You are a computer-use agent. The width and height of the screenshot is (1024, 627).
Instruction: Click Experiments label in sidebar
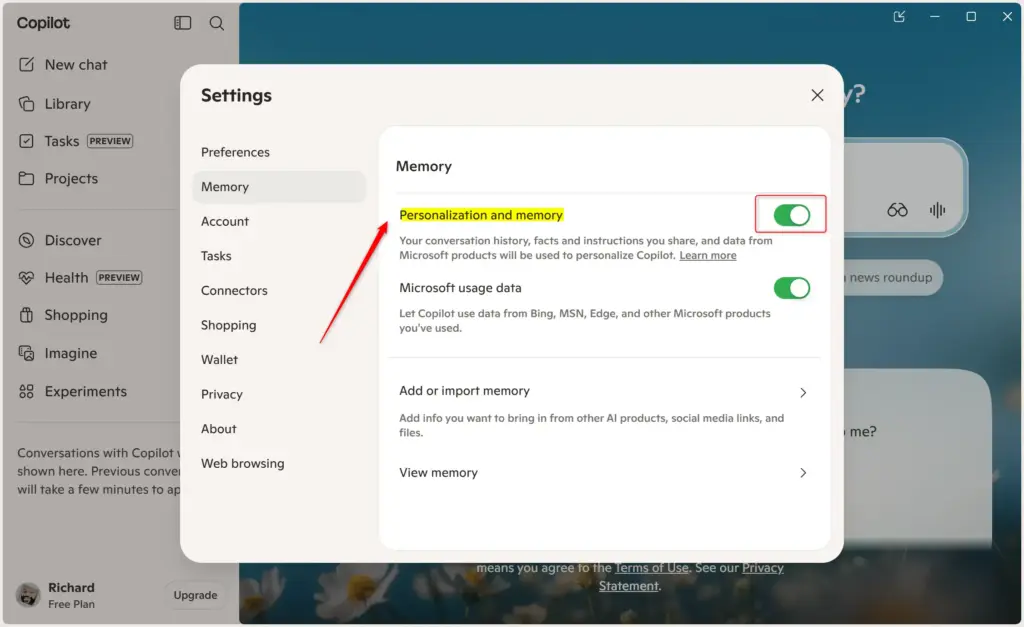pyautogui.click(x=86, y=391)
